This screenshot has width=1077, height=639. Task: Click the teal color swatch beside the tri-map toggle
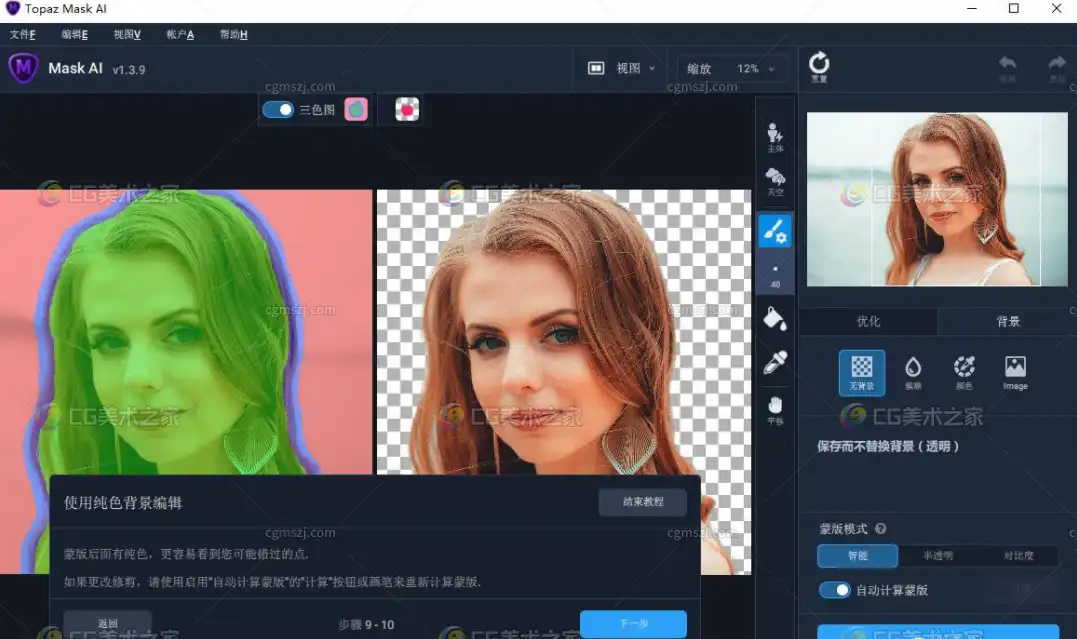pyautogui.click(x=355, y=108)
